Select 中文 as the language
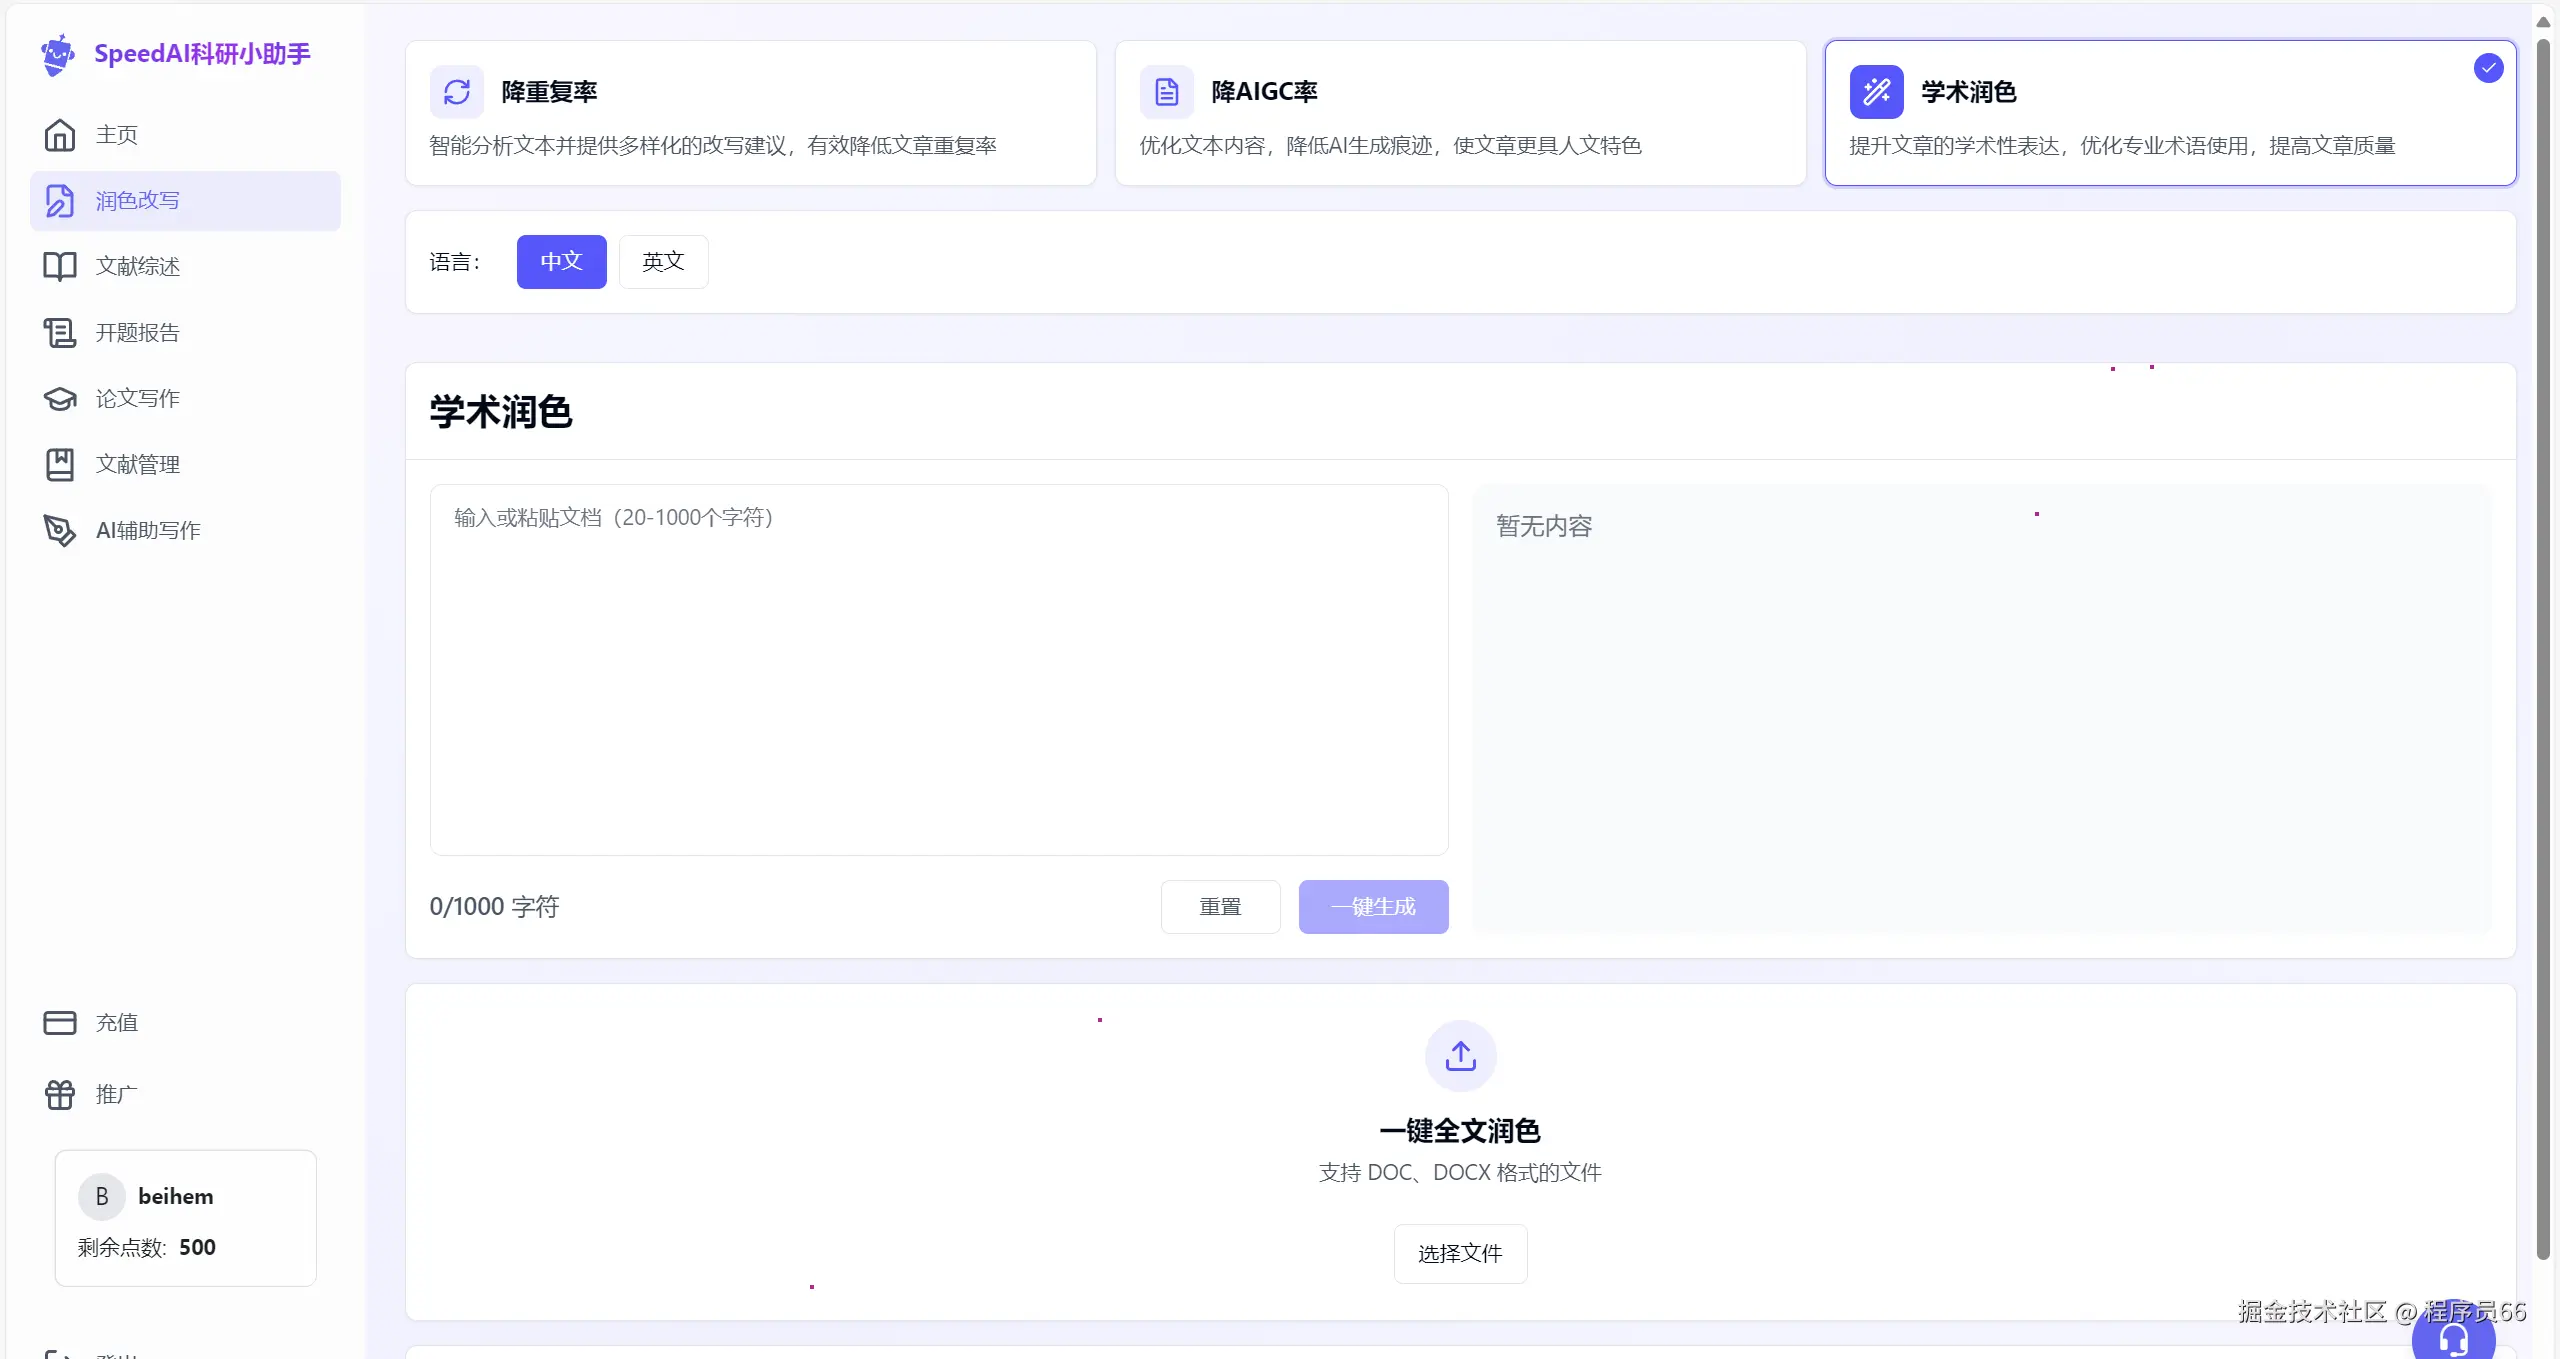Screen dimensions: 2560x1359 click(x=561, y=262)
